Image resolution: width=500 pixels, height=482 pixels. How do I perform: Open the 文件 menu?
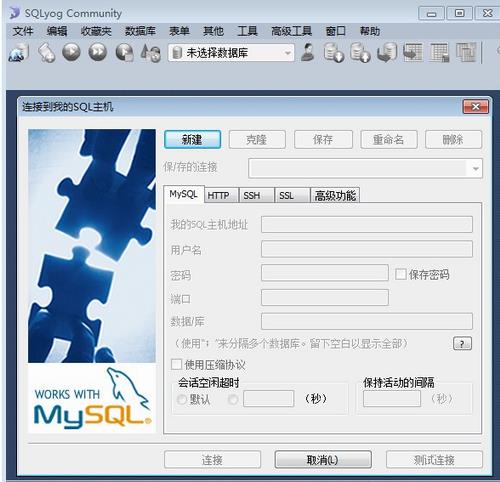click(x=23, y=31)
